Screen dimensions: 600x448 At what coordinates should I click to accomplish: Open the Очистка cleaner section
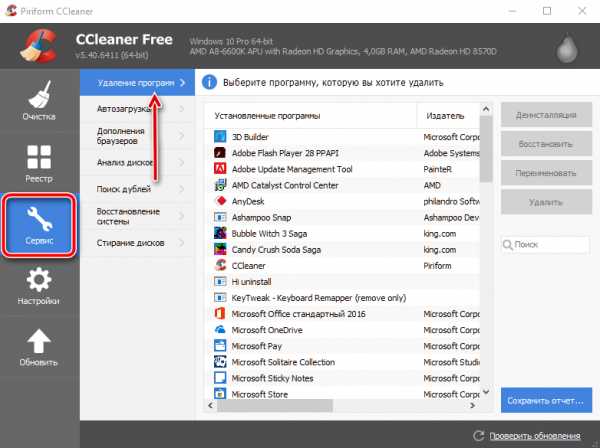click(39, 100)
